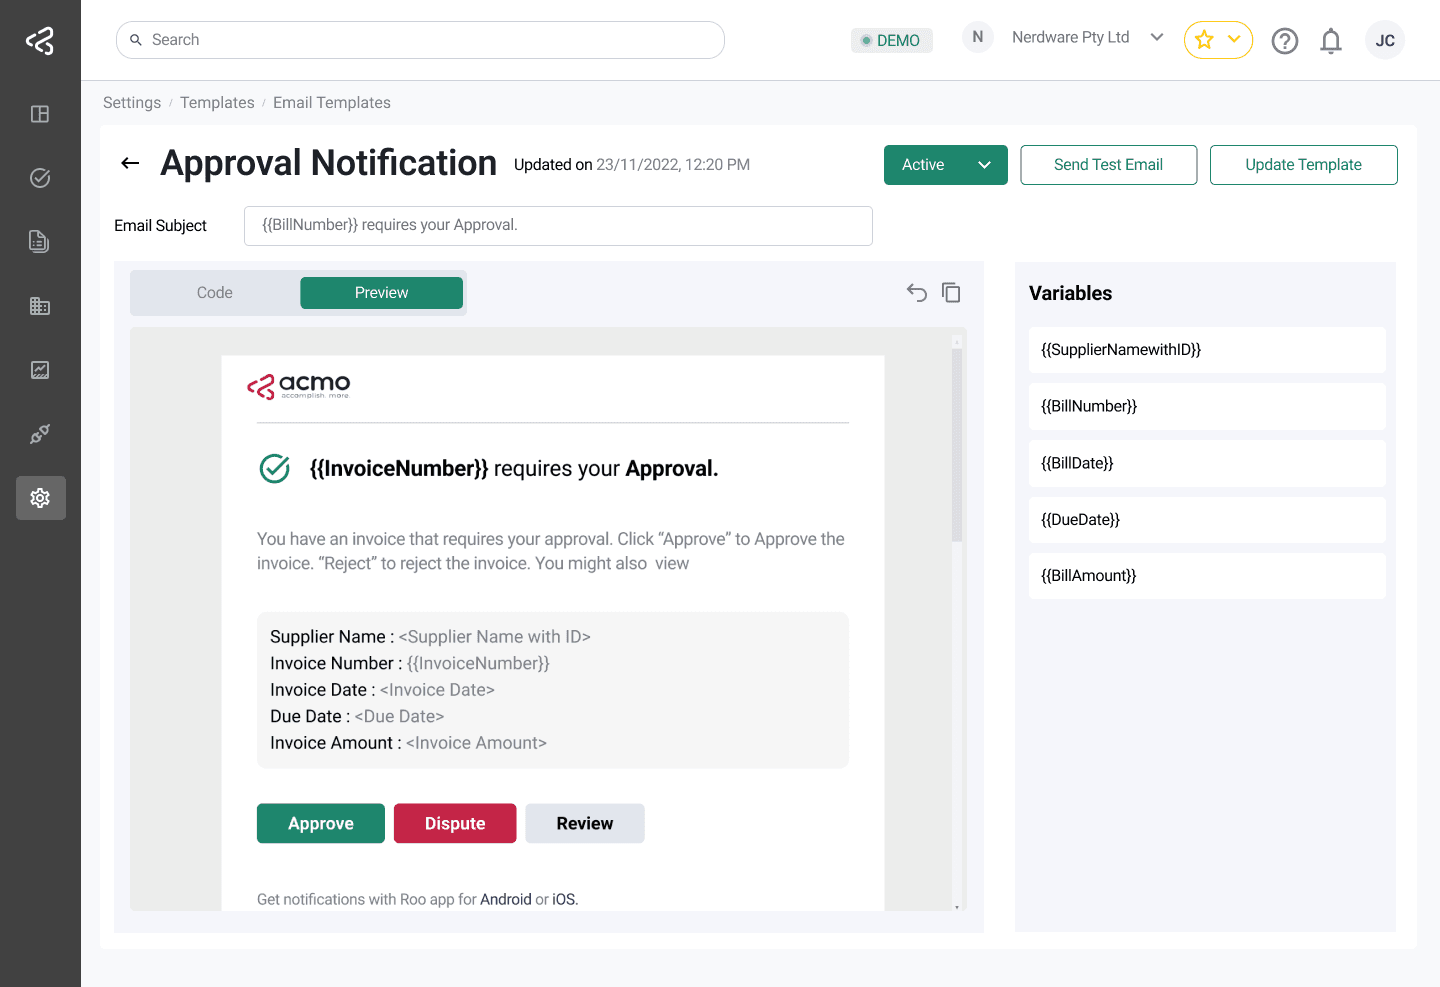Screen dimensions: 1440x987
Task: Select the Approvals checkmark icon in sidebar
Action: pos(40,177)
